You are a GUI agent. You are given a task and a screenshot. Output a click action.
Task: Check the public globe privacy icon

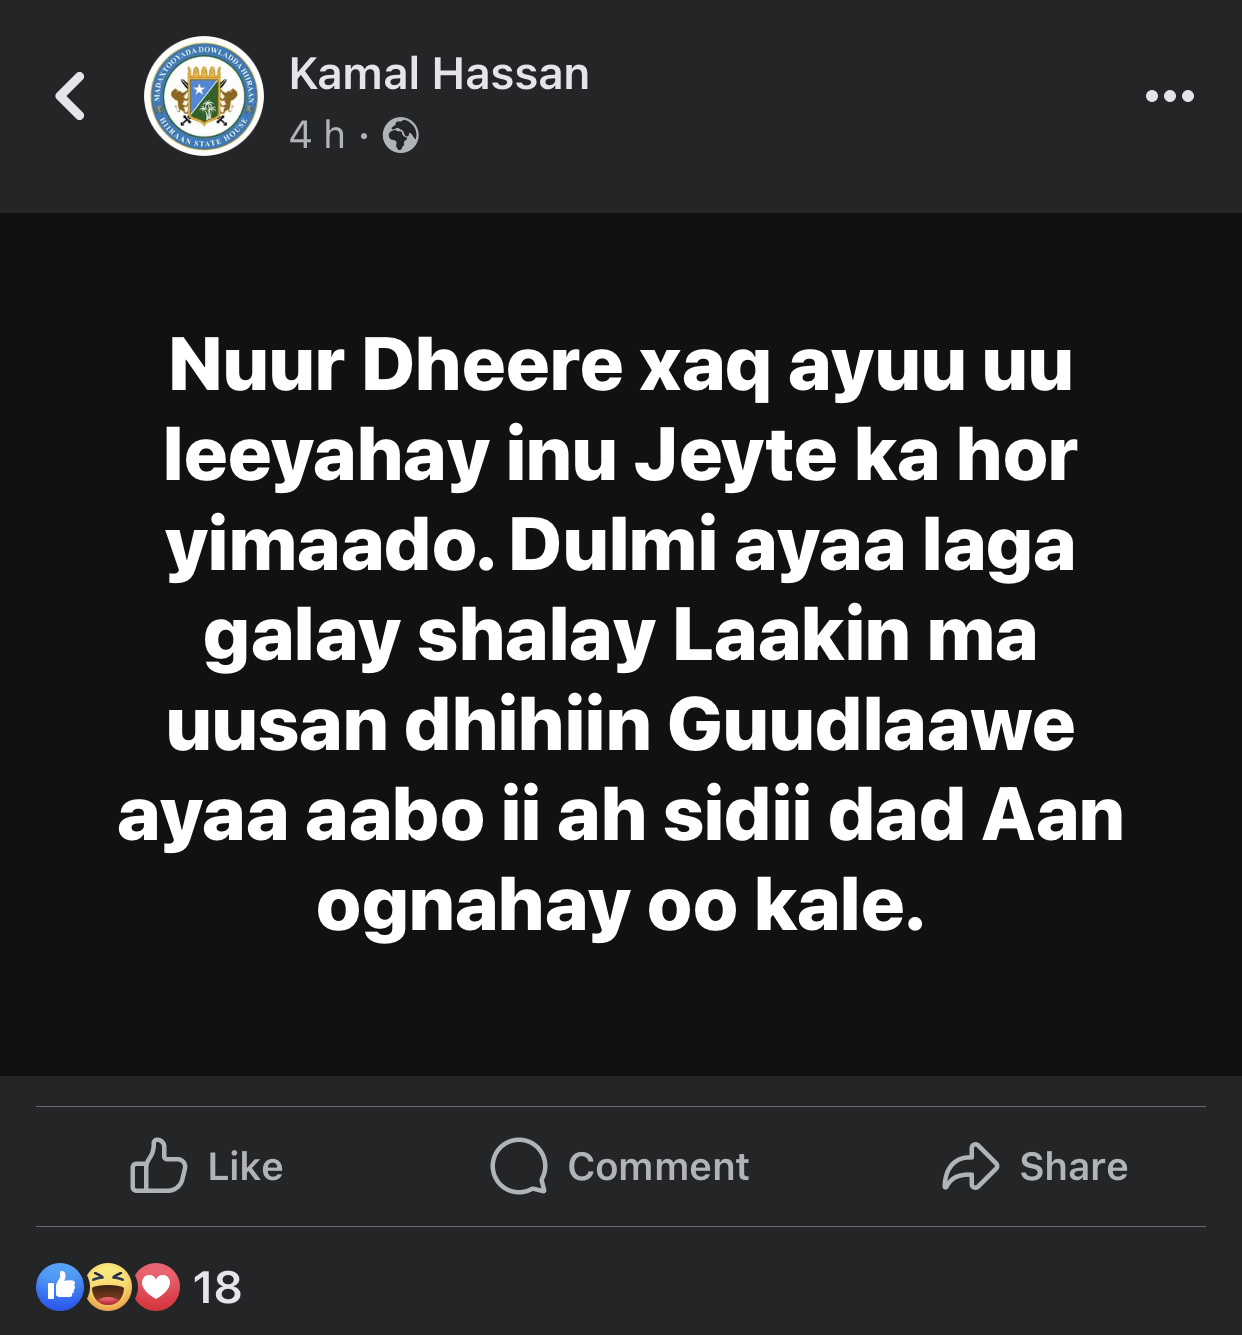pyautogui.click(x=401, y=135)
